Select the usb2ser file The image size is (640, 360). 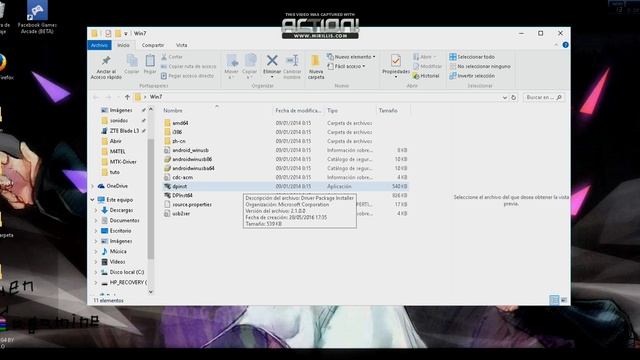coord(181,213)
